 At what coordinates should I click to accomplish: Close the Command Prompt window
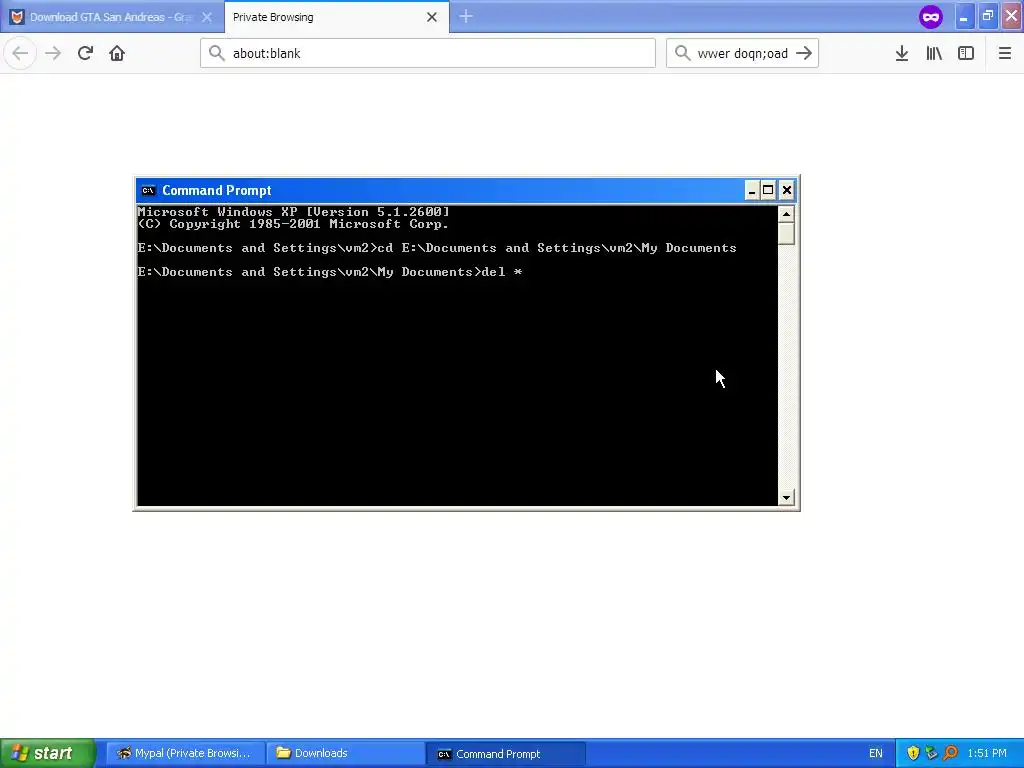pyautogui.click(x=787, y=190)
